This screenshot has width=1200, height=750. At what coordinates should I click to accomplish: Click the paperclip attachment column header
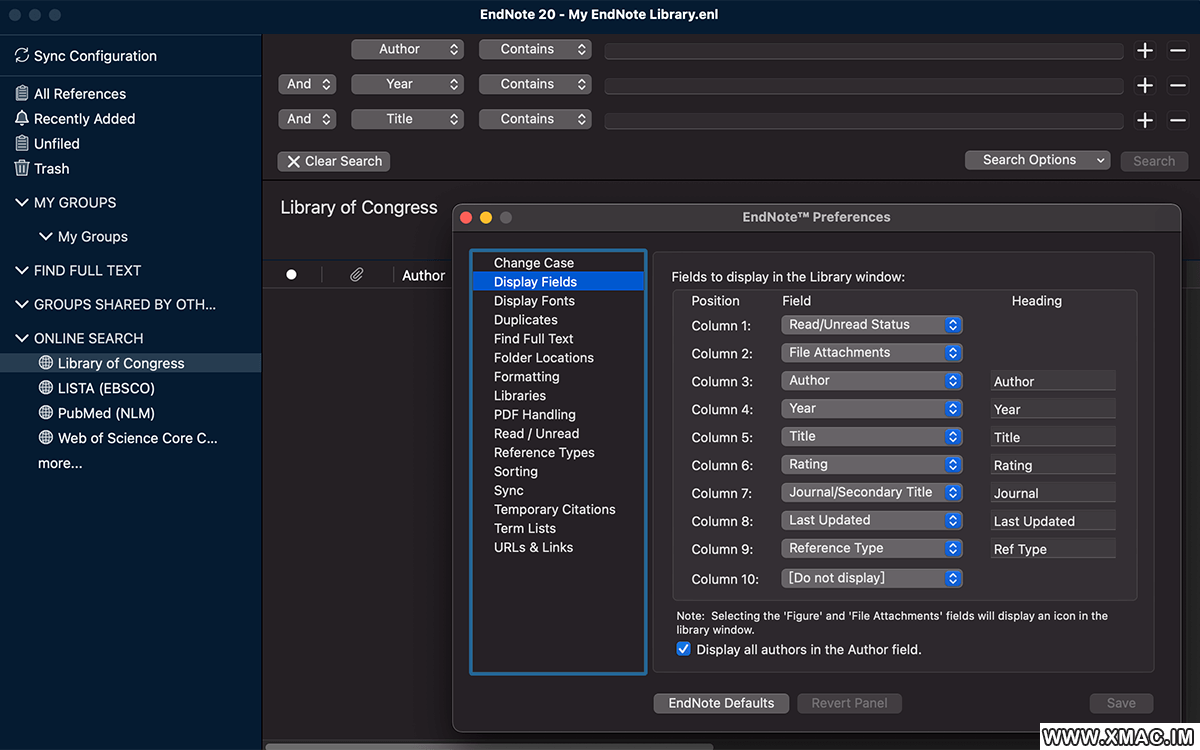pos(356,275)
